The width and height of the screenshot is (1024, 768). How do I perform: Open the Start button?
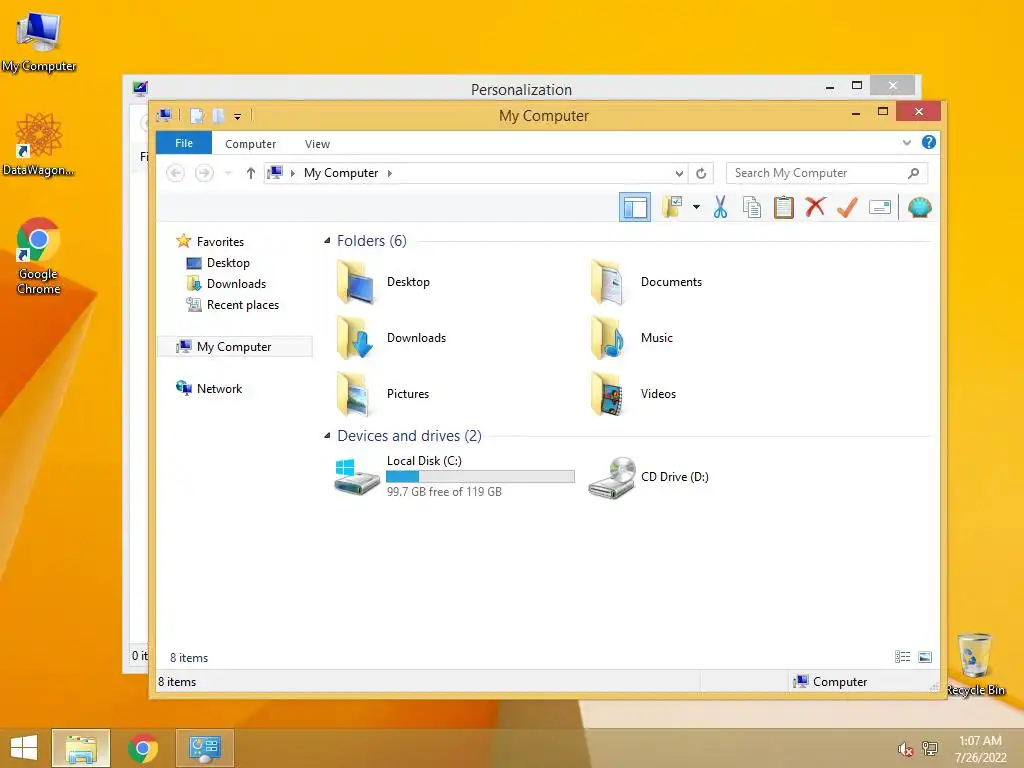pyautogui.click(x=24, y=748)
